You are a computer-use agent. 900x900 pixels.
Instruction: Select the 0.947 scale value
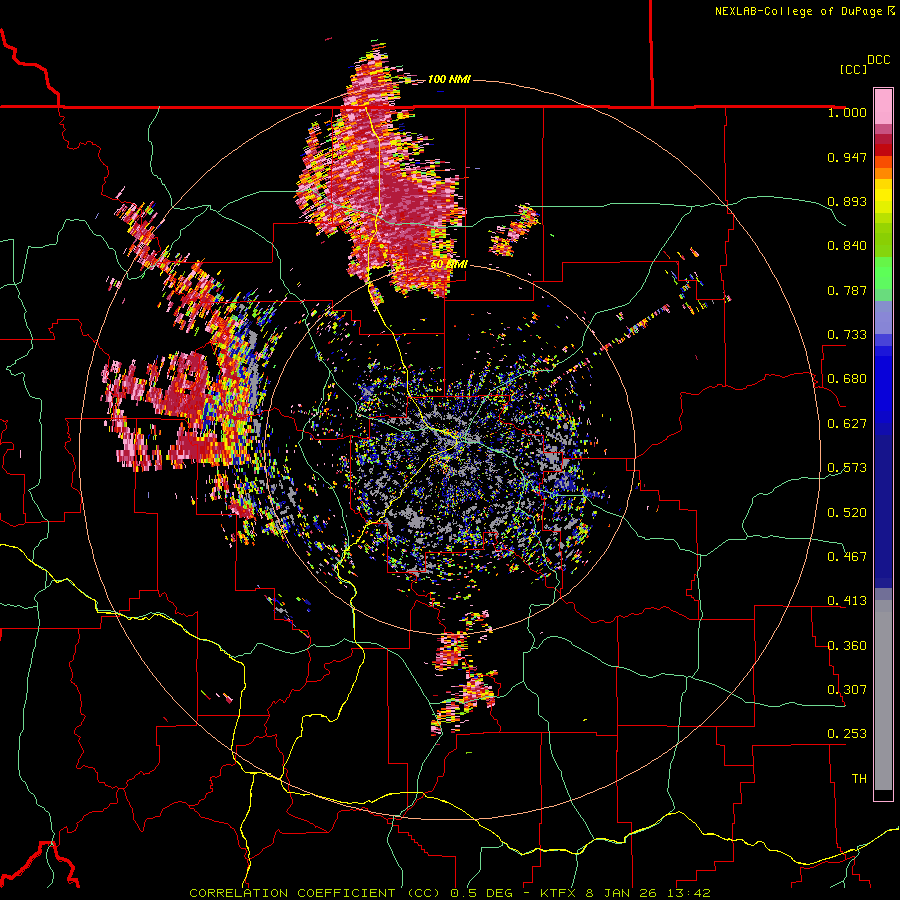pyautogui.click(x=847, y=157)
